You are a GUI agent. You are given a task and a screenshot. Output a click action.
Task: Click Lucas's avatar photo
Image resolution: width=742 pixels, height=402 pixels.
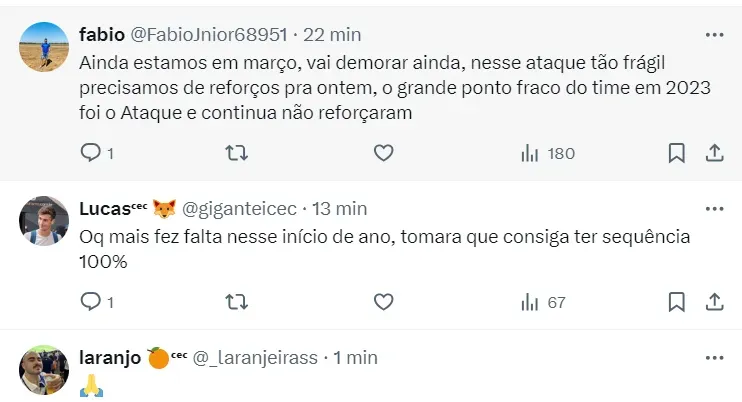tap(44, 221)
